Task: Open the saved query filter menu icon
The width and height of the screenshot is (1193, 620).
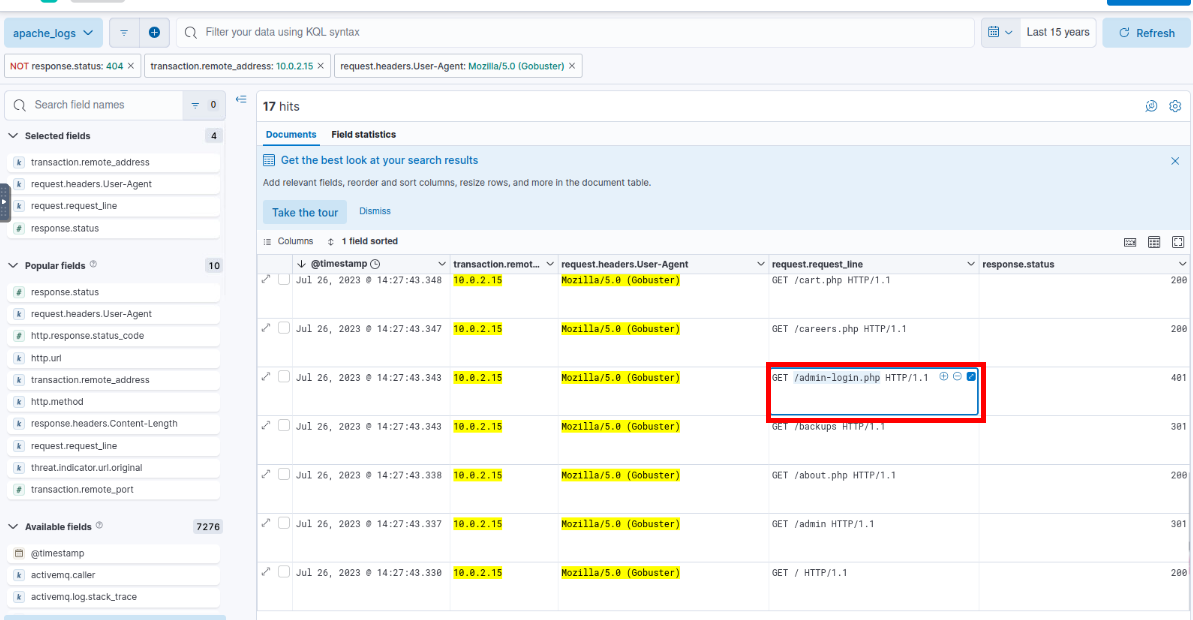Action: tap(124, 33)
